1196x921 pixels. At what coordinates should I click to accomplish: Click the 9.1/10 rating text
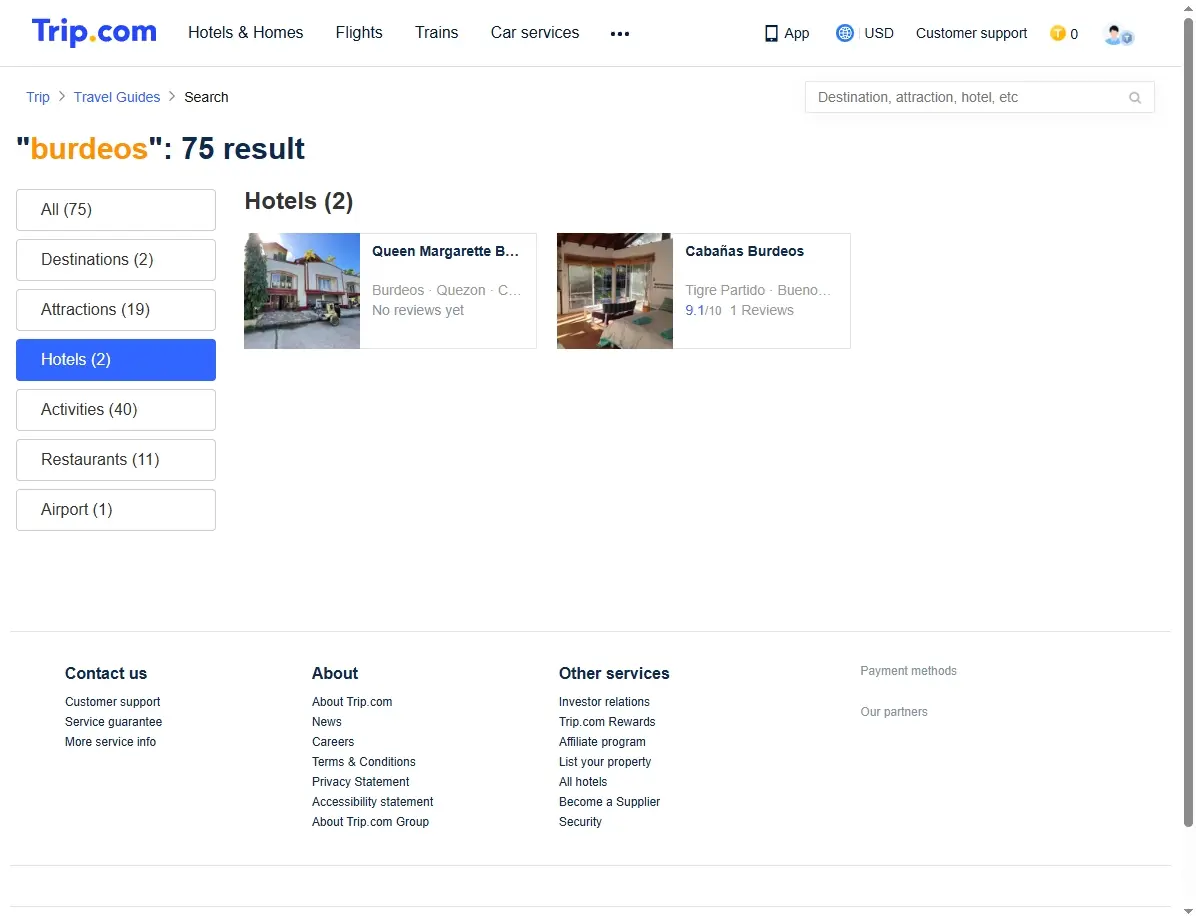(x=703, y=311)
